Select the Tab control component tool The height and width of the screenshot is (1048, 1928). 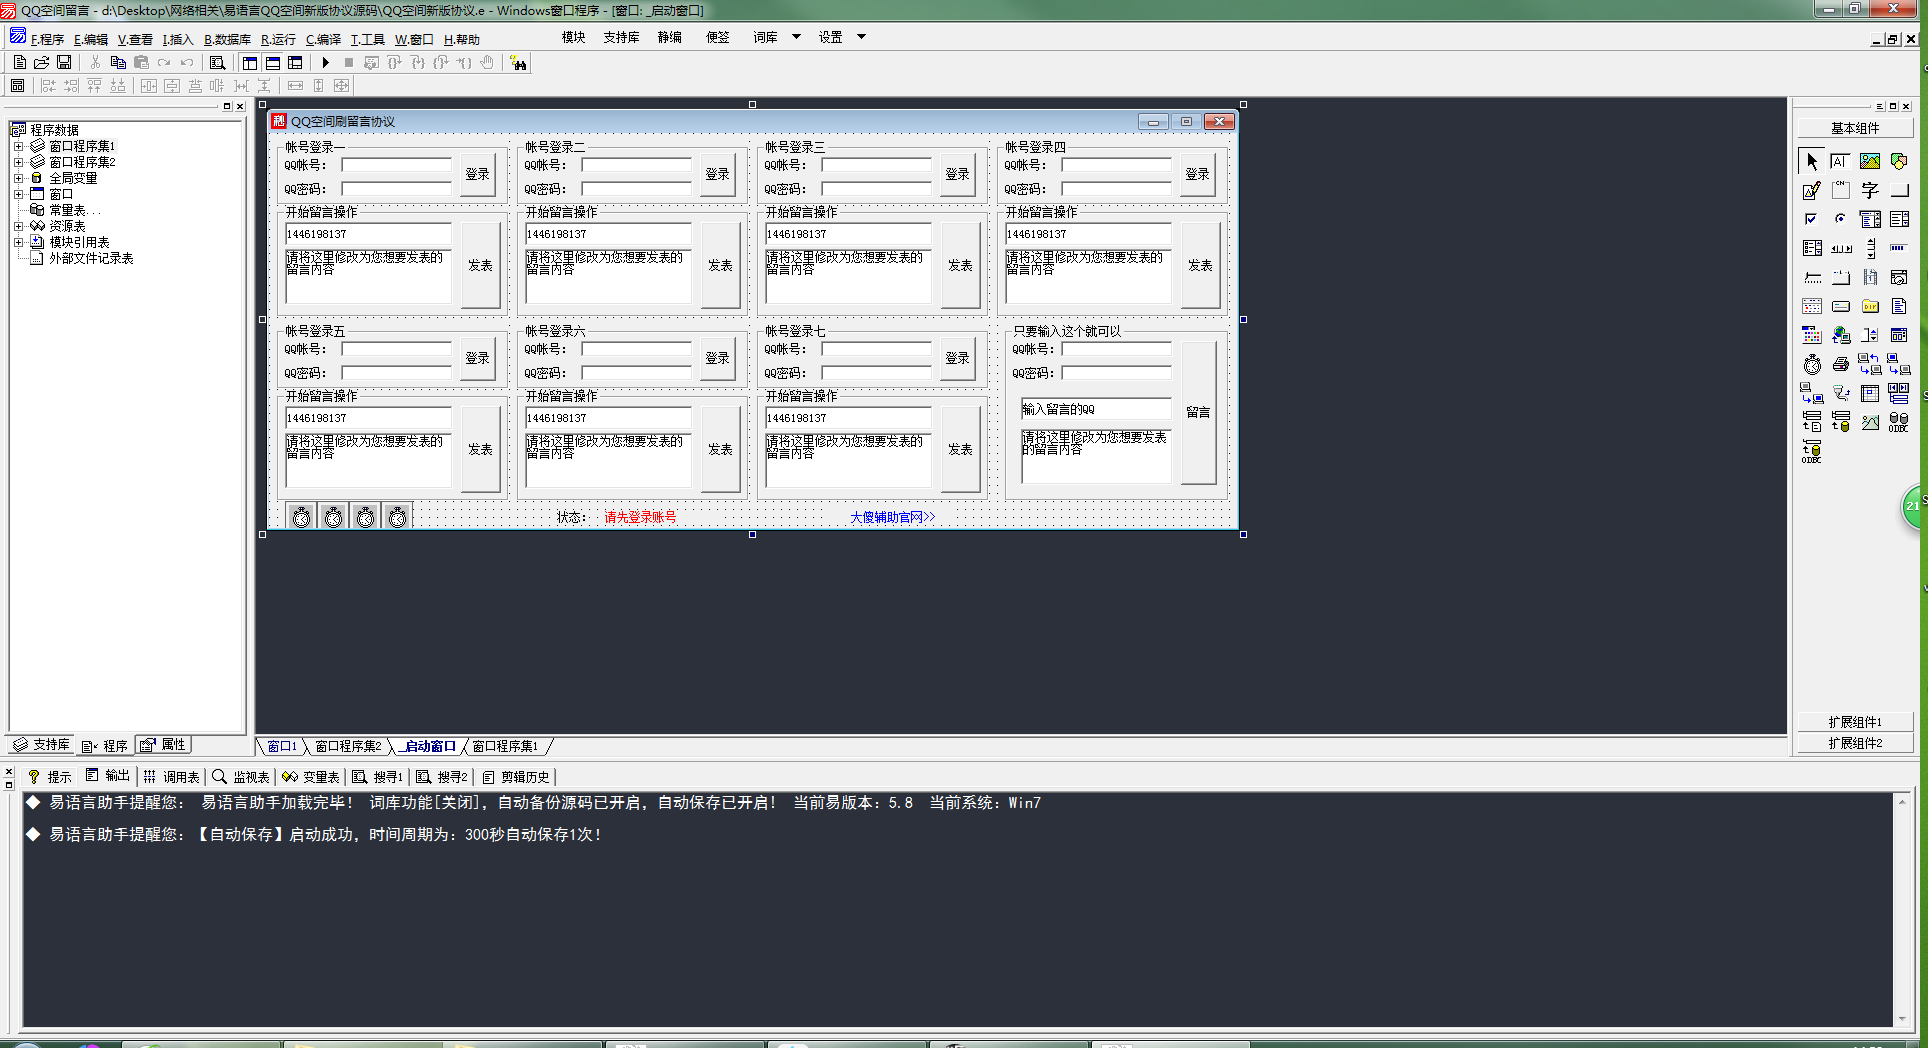click(x=1841, y=277)
